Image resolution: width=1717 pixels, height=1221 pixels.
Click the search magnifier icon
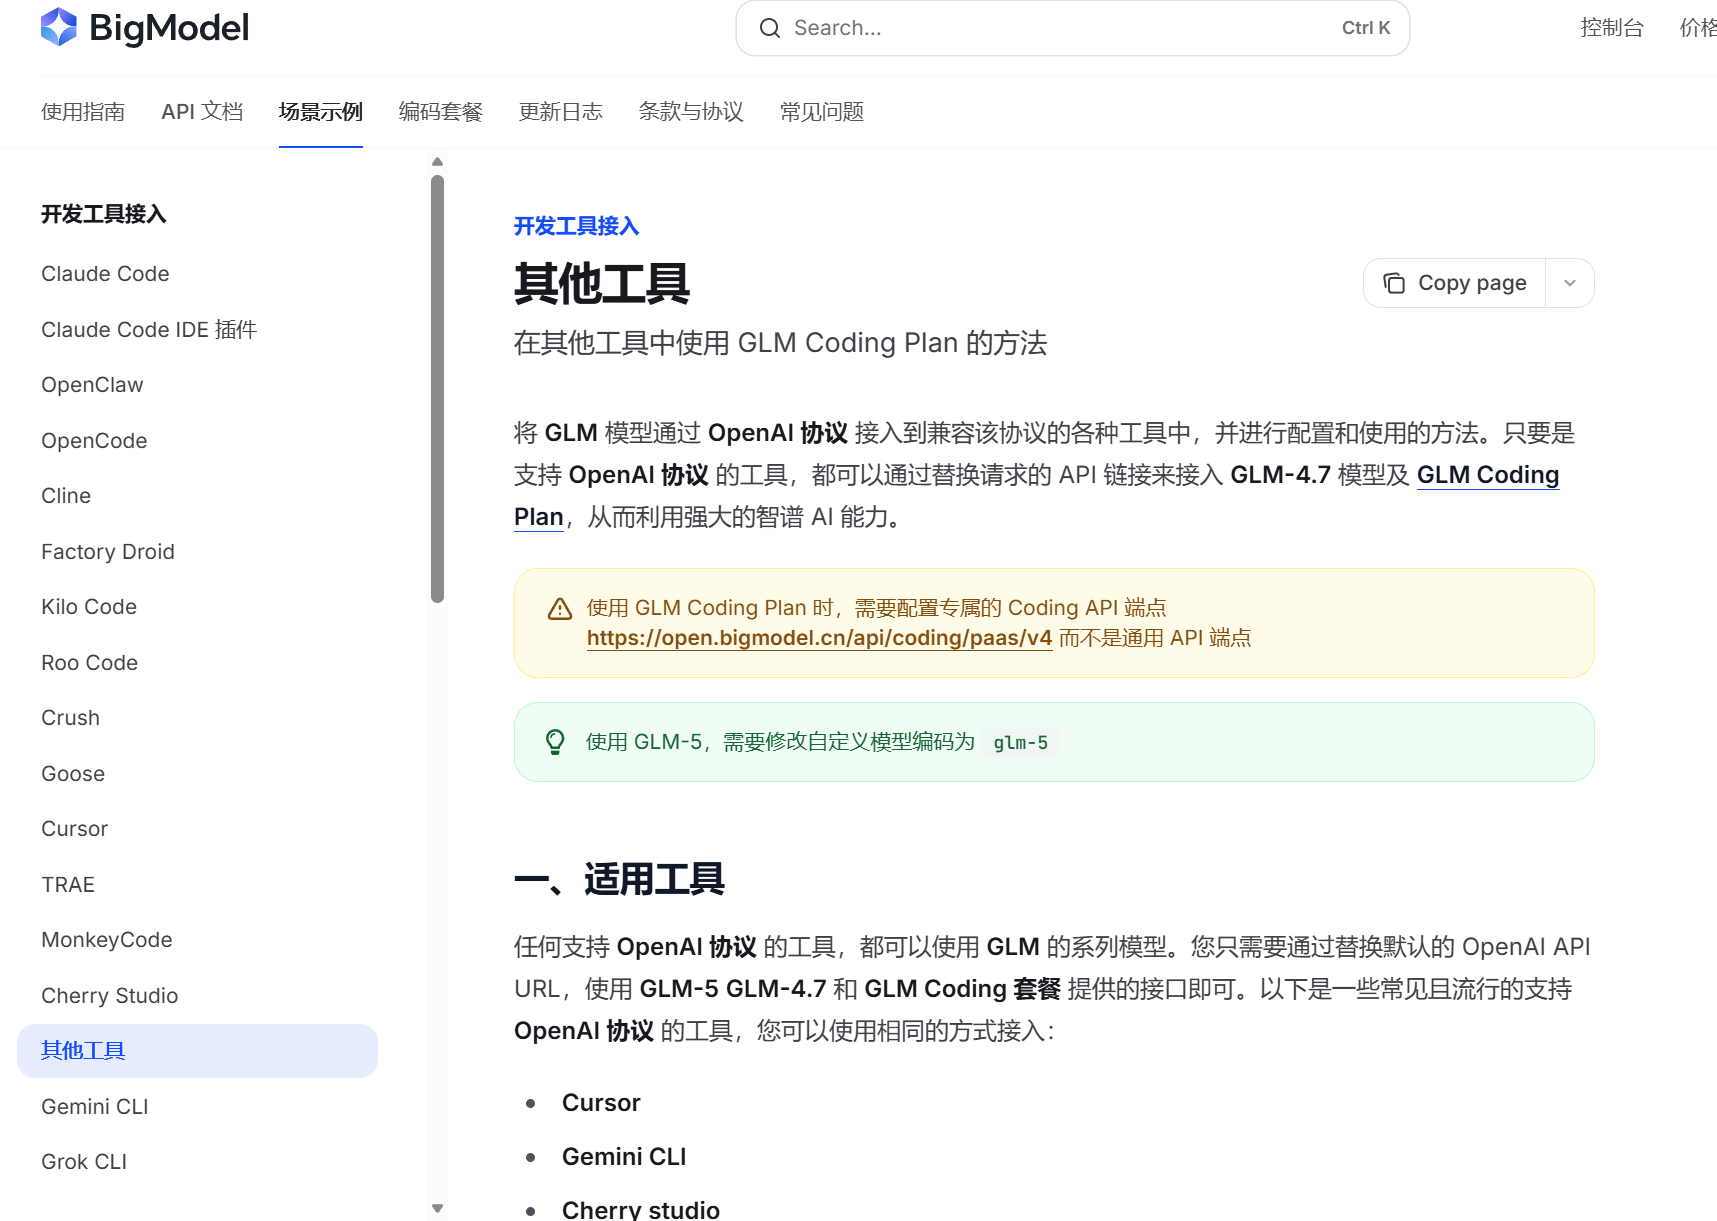(x=769, y=28)
